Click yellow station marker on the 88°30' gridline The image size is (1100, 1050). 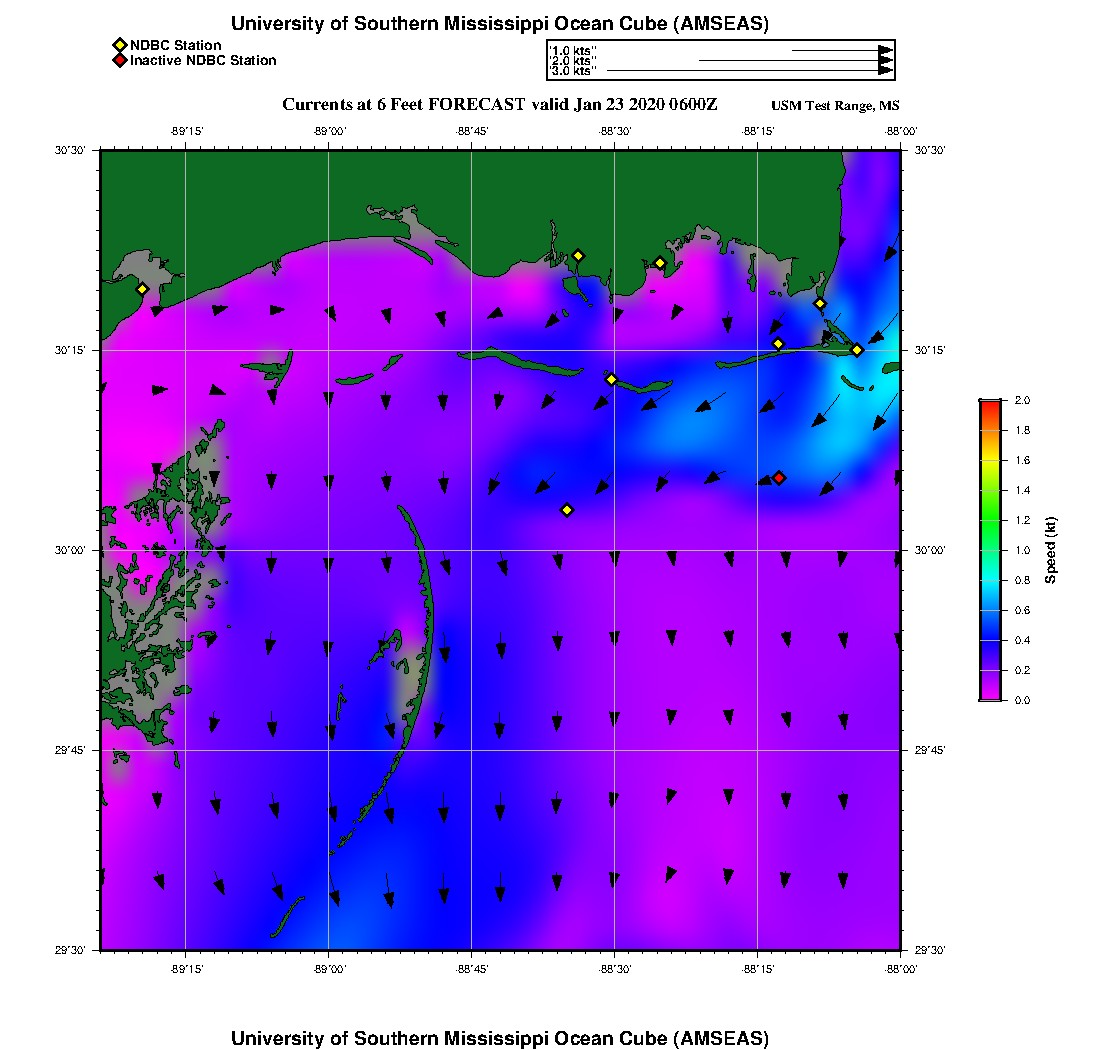tap(611, 379)
